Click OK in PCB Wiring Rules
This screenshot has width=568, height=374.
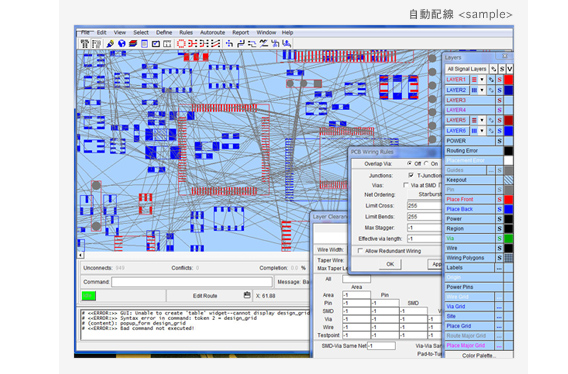click(x=390, y=264)
